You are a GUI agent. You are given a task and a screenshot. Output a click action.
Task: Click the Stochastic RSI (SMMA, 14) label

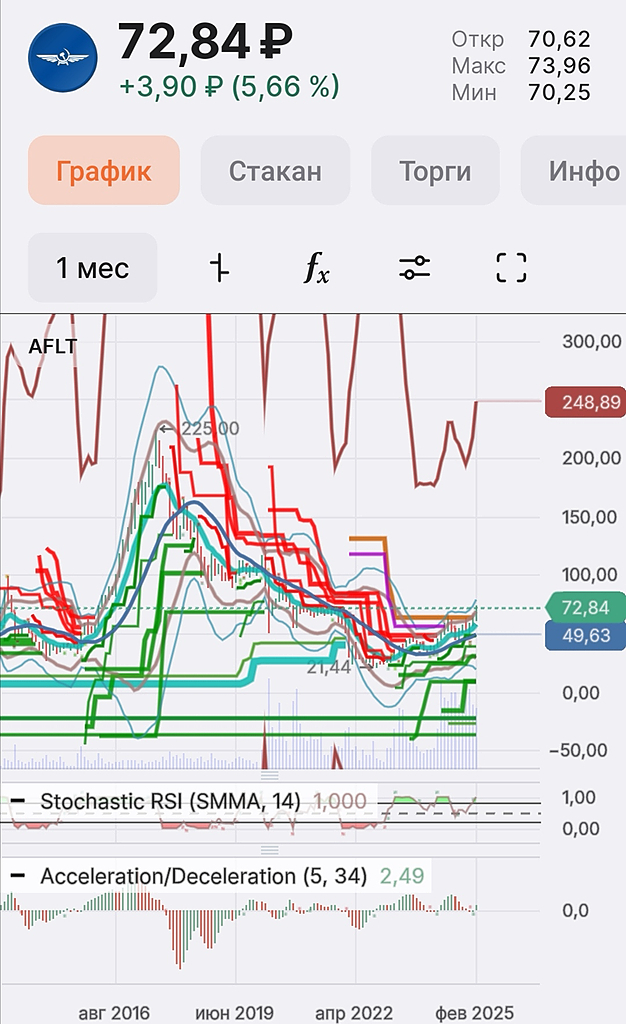click(x=170, y=801)
